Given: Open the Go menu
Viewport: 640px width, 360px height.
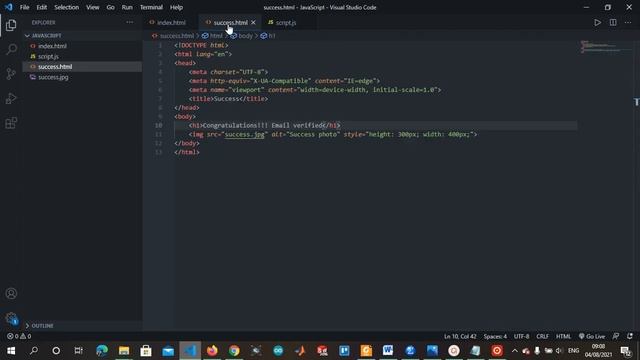Looking at the screenshot, I should [x=111, y=7].
